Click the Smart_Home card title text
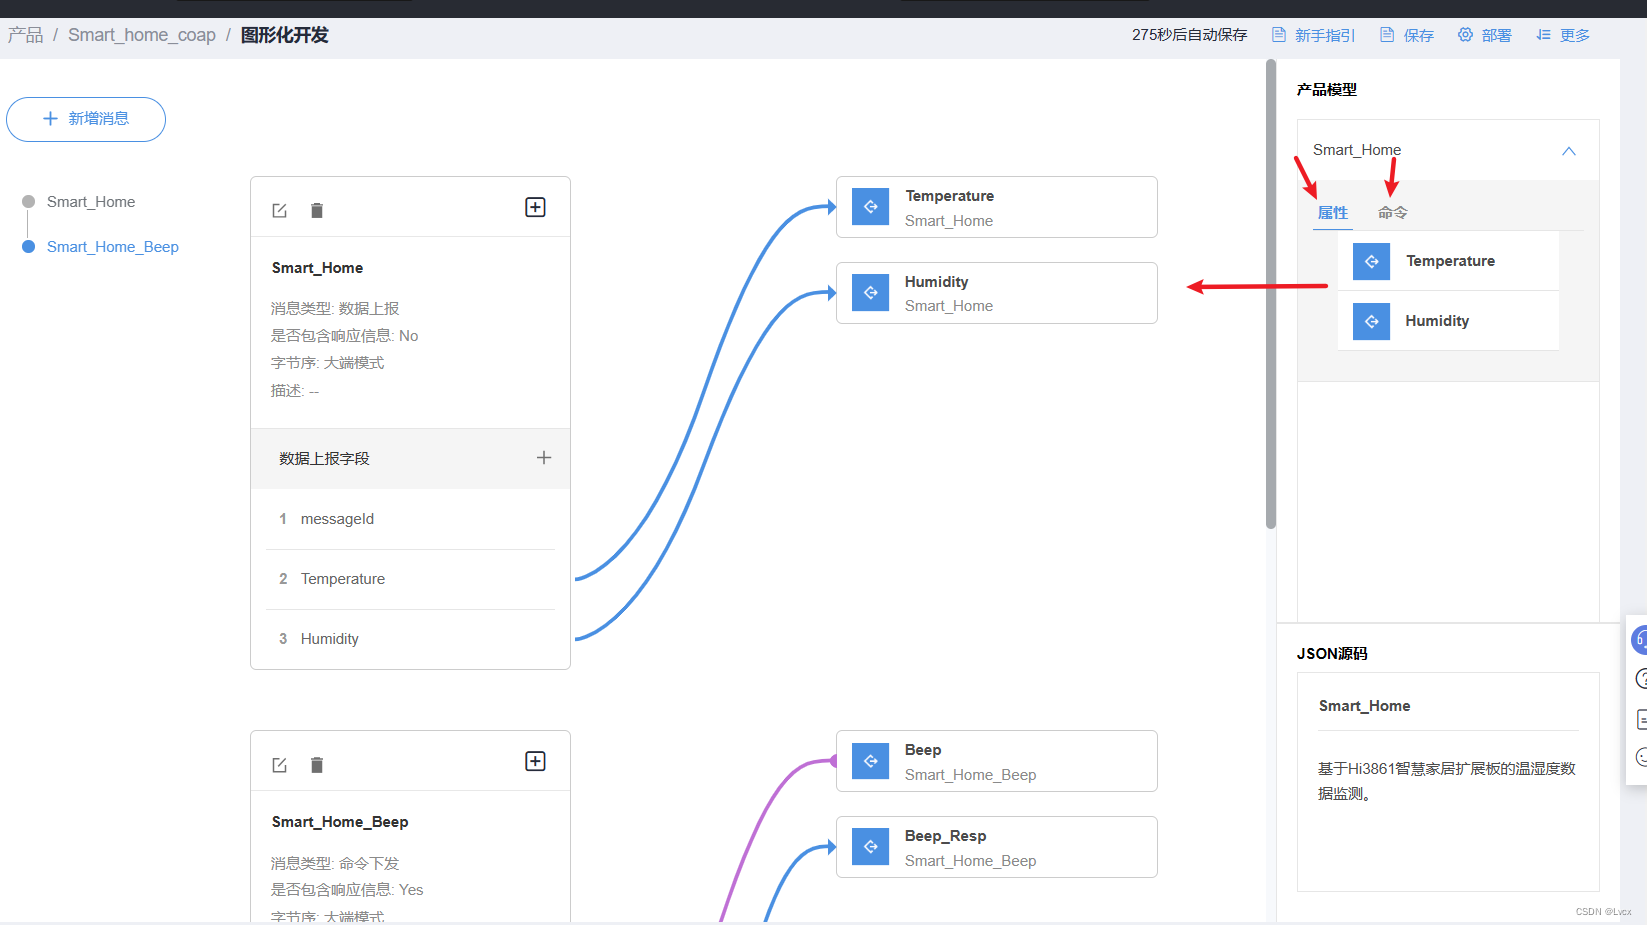The height and width of the screenshot is (925, 1647). [x=317, y=268]
